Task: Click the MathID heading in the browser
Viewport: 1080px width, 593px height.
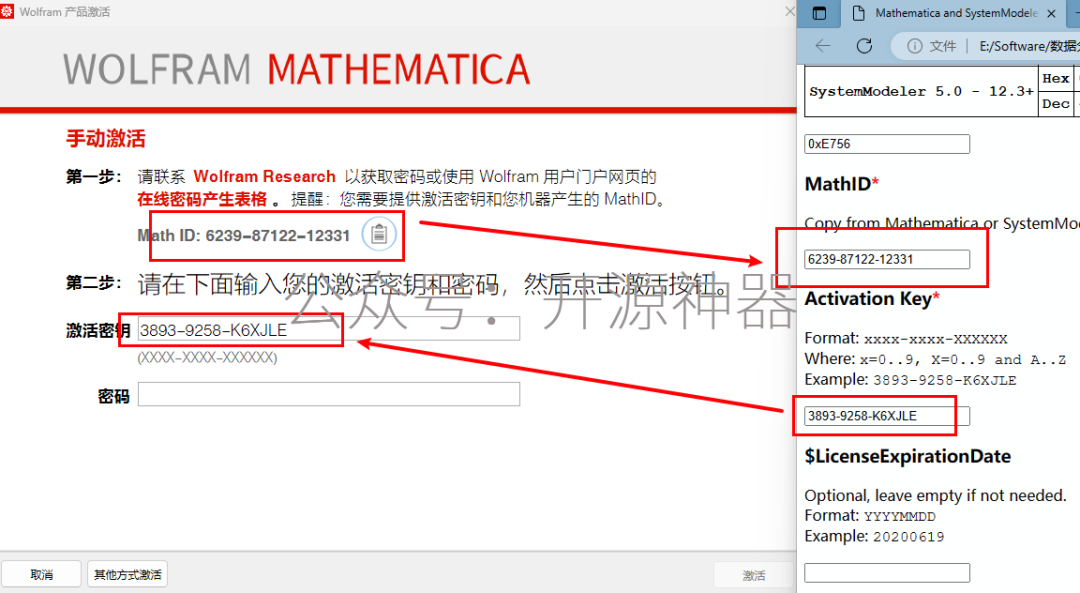Action: 842,184
